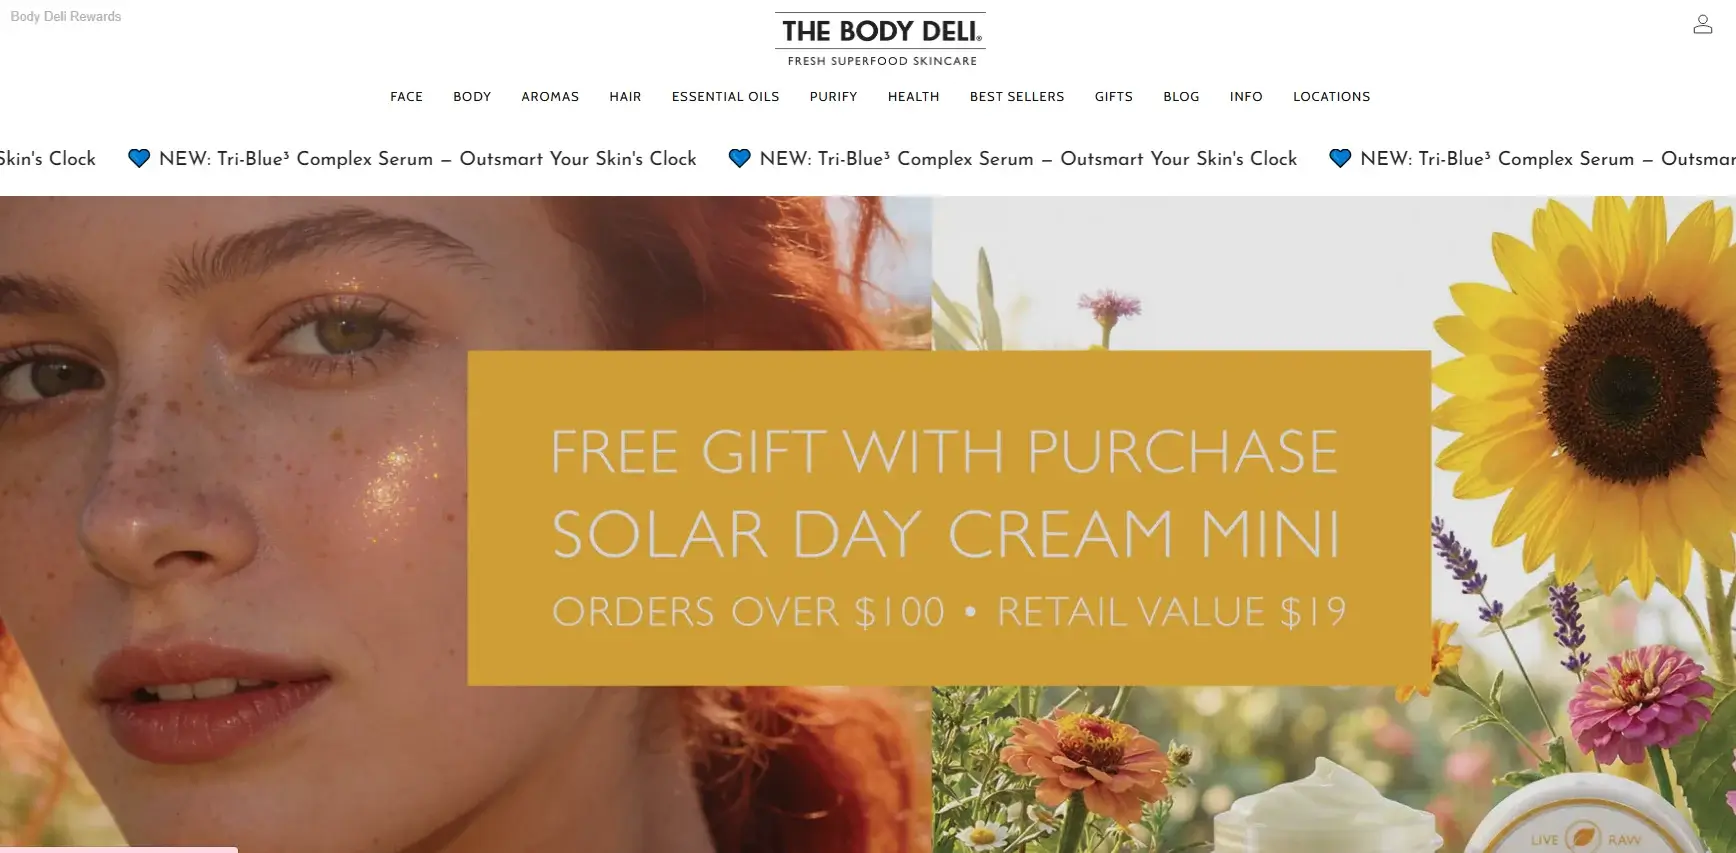Screen dimensions: 1736x853
Task: Open the Gifts menu
Action: (x=1113, y=97)
